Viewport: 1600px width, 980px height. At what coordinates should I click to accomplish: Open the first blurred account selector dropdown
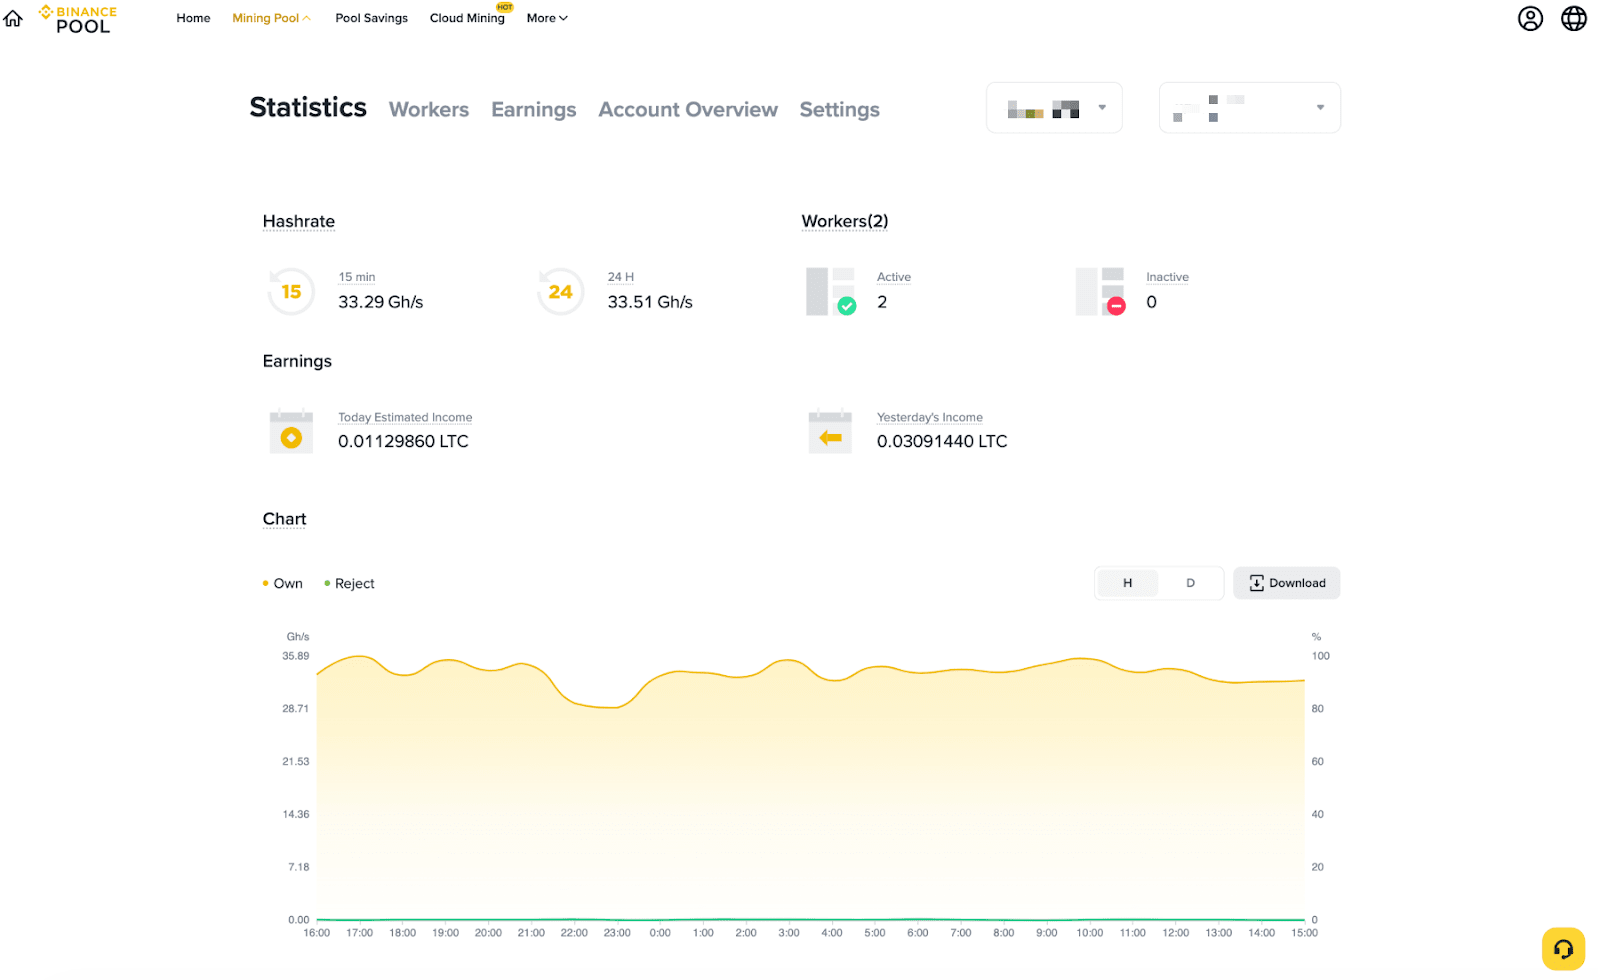pyautogui.click(x=1054, y=108)
